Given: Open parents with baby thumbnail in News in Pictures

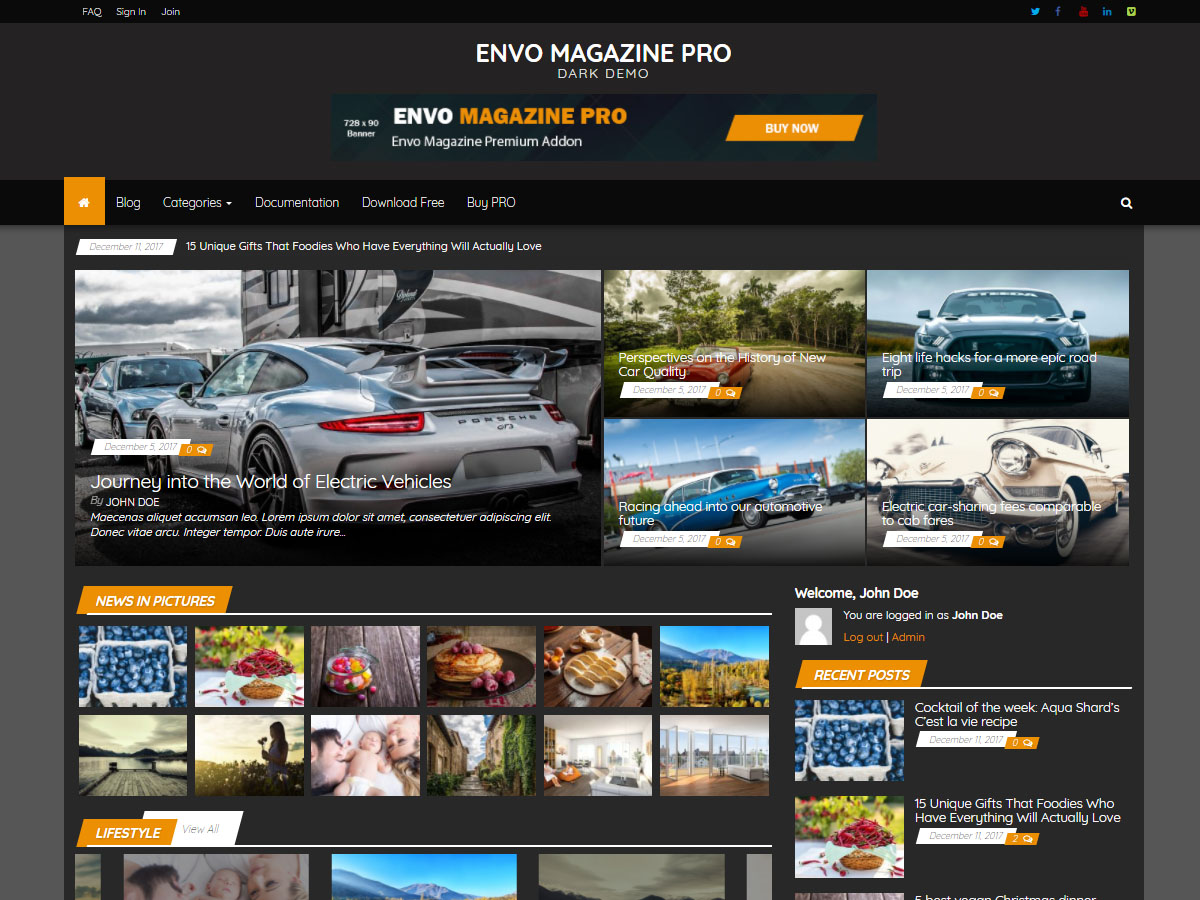Looking at the screenshot, I should pyautogui.click(x=365, y=755).
